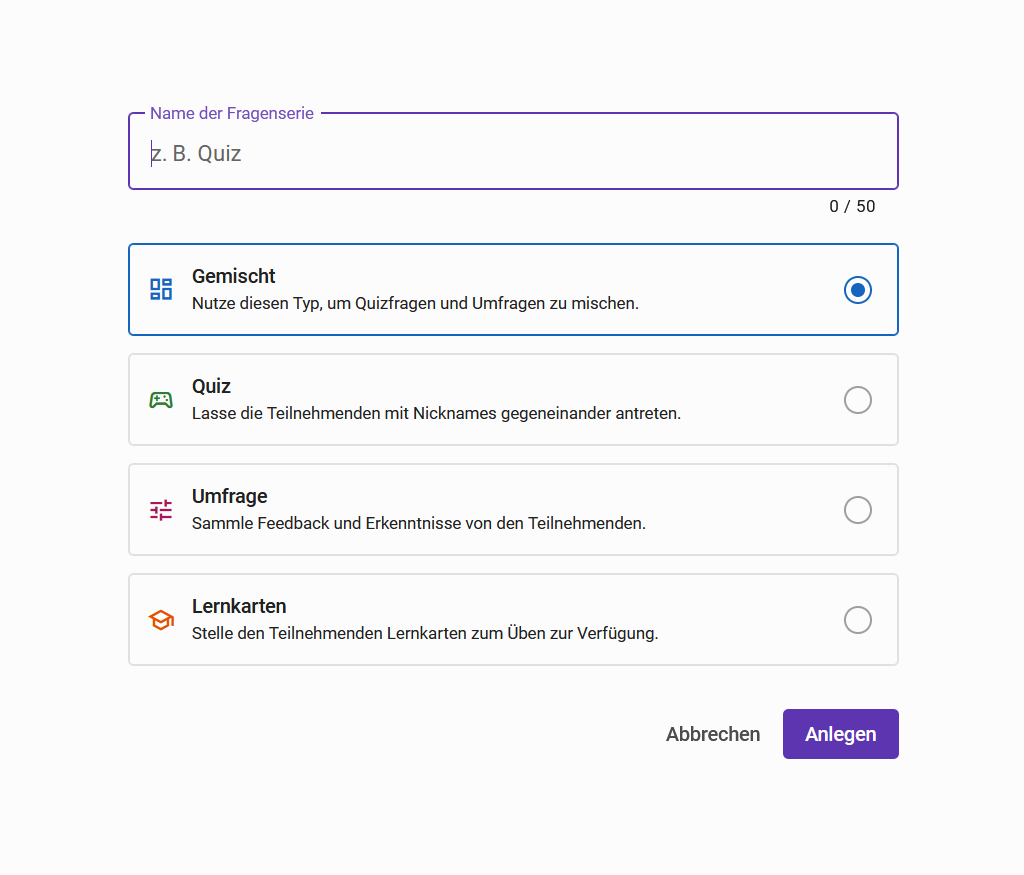Click the 'Quiz' option heading
Screen dimensions: 1024x875
point(211,386)
